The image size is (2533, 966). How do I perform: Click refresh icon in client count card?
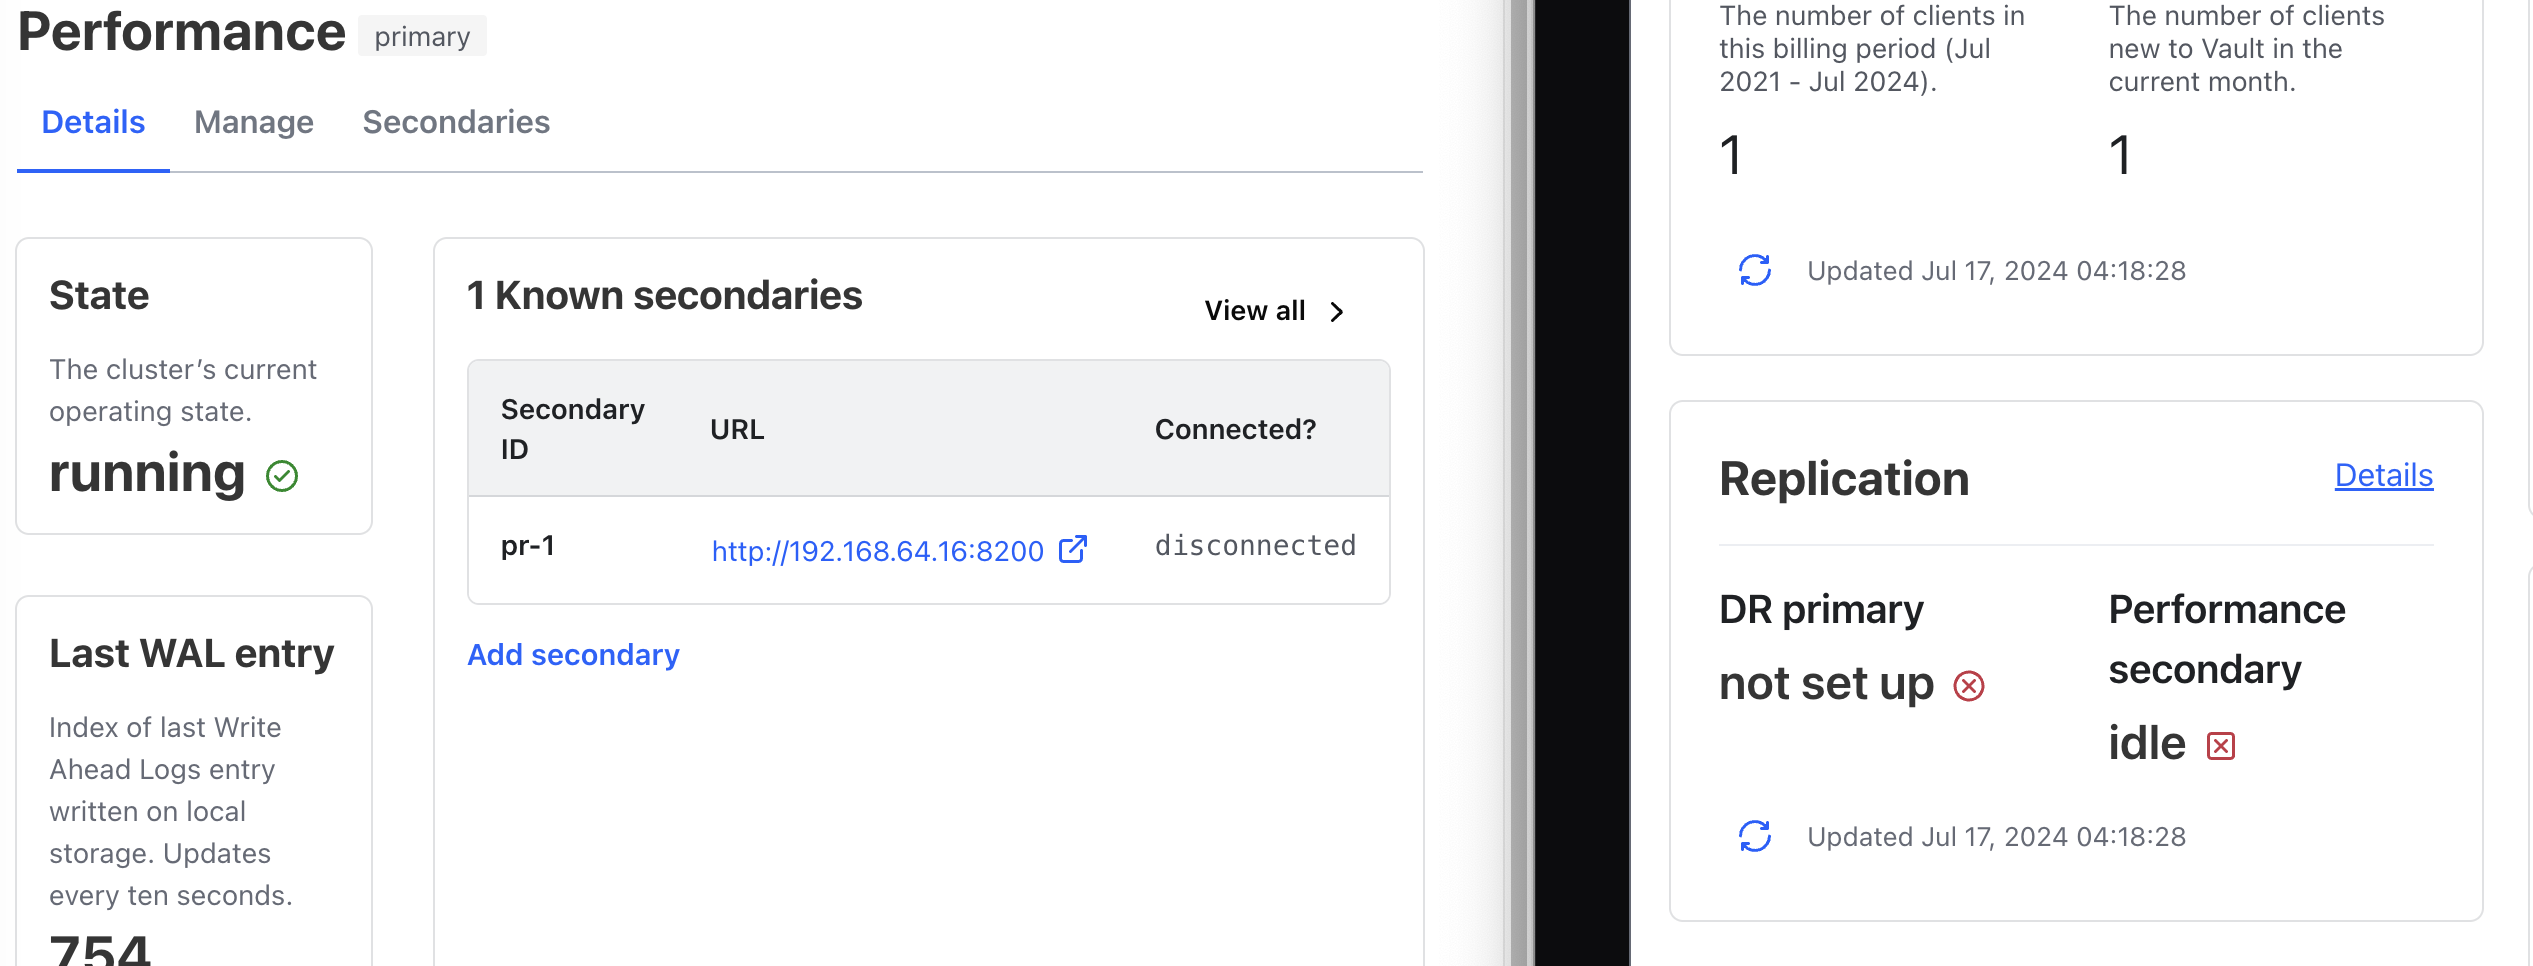click(x=1755, y=270)
